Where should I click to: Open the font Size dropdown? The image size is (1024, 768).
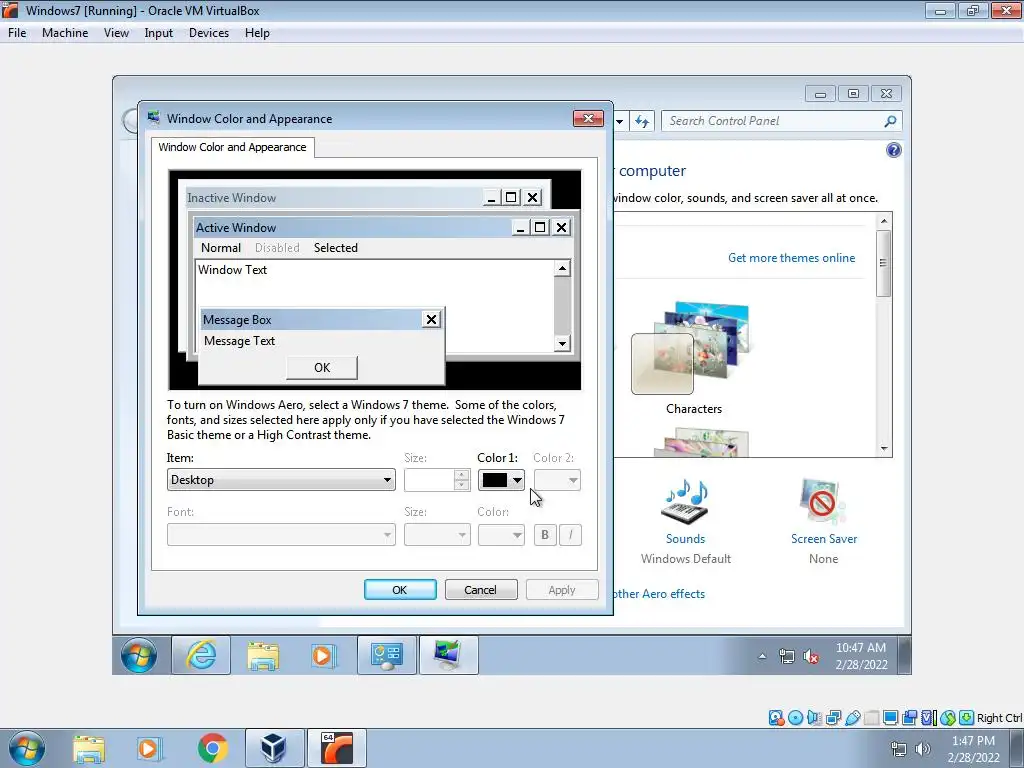click(x=437, y=535)
